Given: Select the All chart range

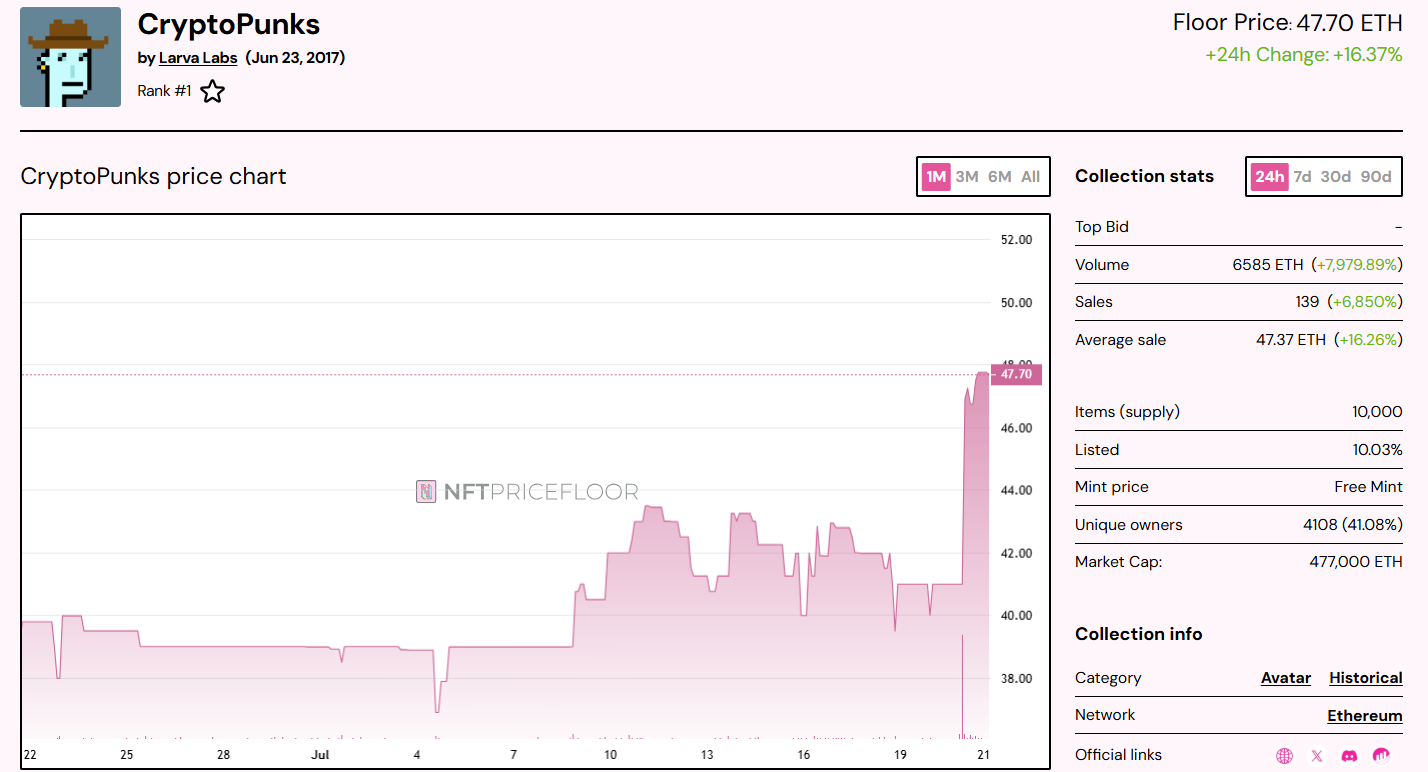Looking at the screenshot, I should 1031,177.
